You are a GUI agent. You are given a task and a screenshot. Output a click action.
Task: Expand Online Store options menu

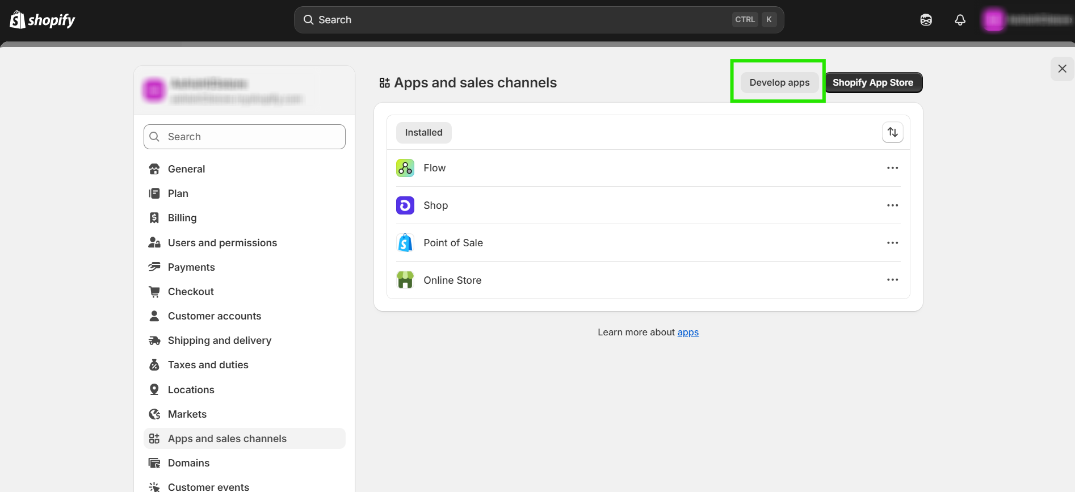point(892,280)
